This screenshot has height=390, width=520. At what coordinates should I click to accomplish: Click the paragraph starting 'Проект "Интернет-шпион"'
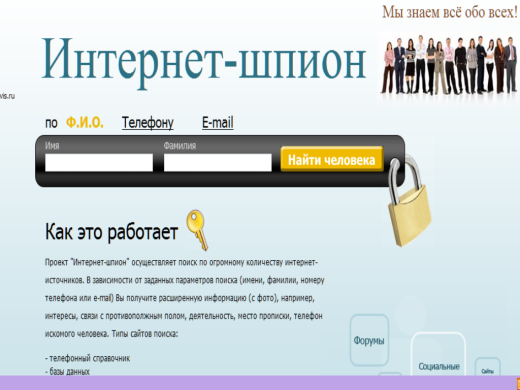tap(185, 298)
